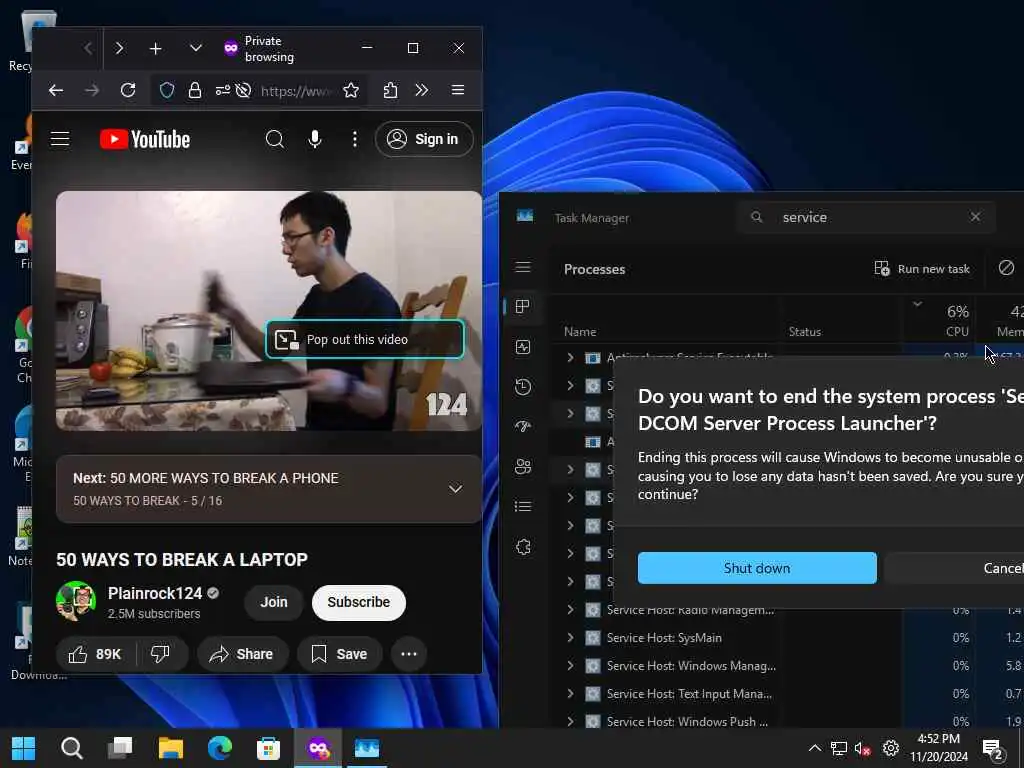This screenshot has height=768, width=1024.
Task: Click the Task Manager search field
Action: pos(866,217)
